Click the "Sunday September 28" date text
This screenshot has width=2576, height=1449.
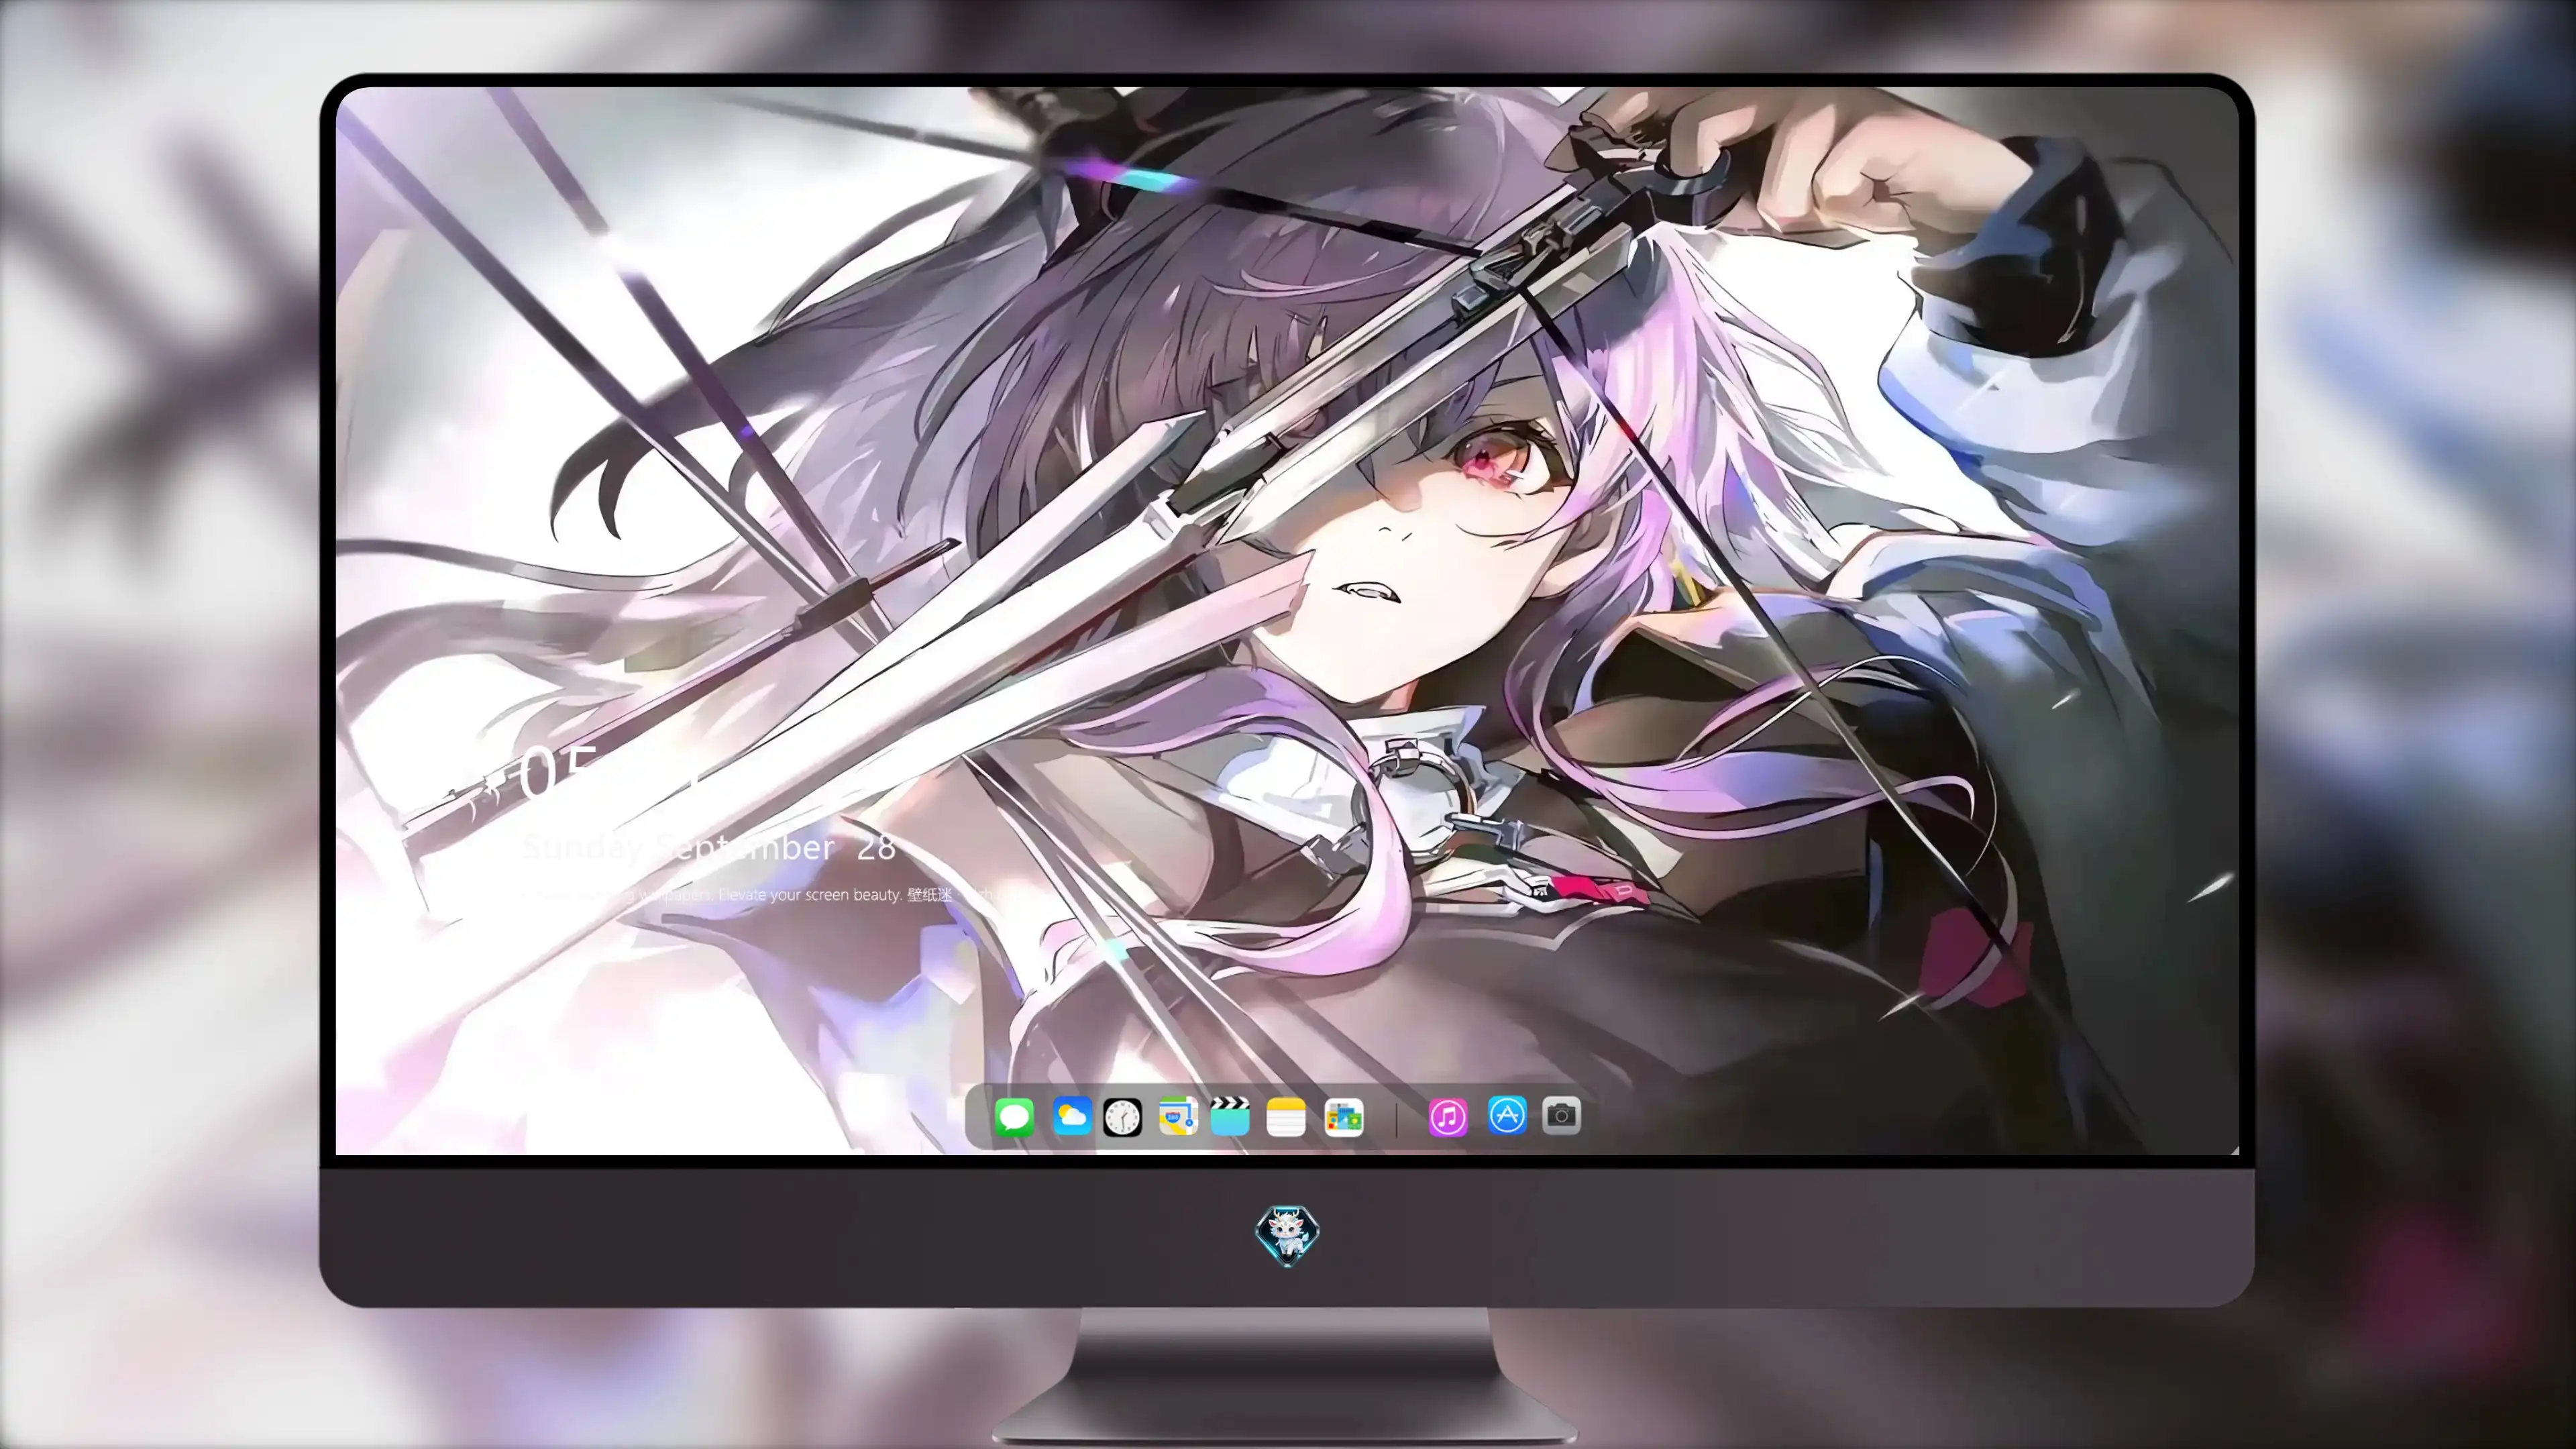pyautogui.click(x=709, y=848)
